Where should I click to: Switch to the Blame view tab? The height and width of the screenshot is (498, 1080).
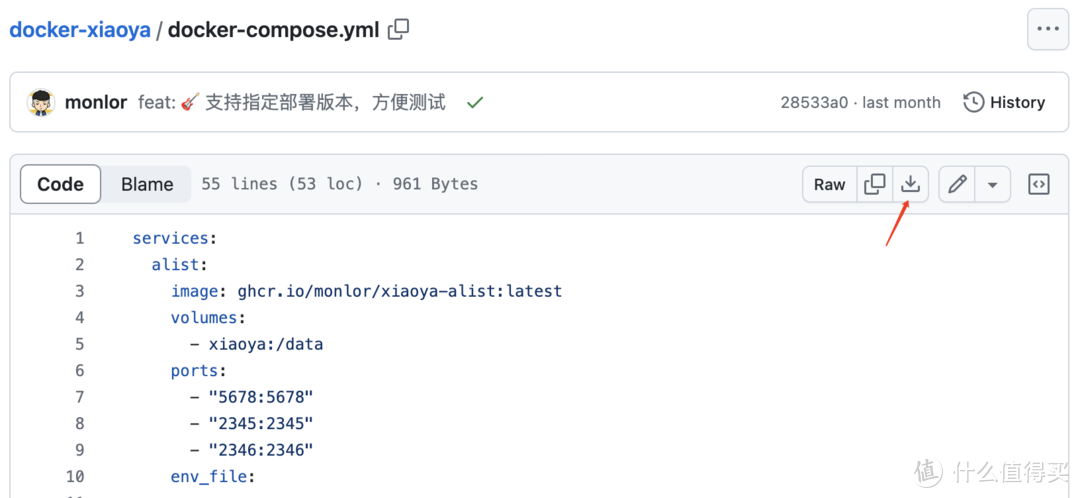147,184
